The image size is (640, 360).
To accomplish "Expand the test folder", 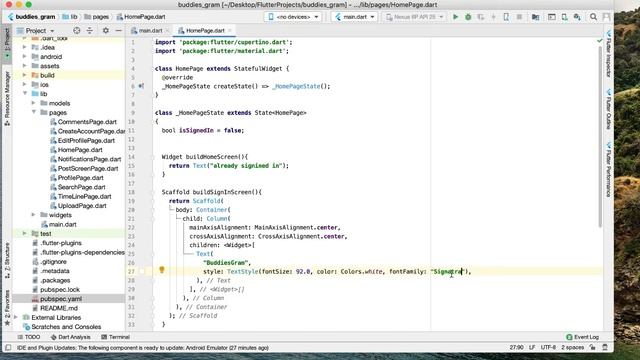I will click(x=24, y=233).
